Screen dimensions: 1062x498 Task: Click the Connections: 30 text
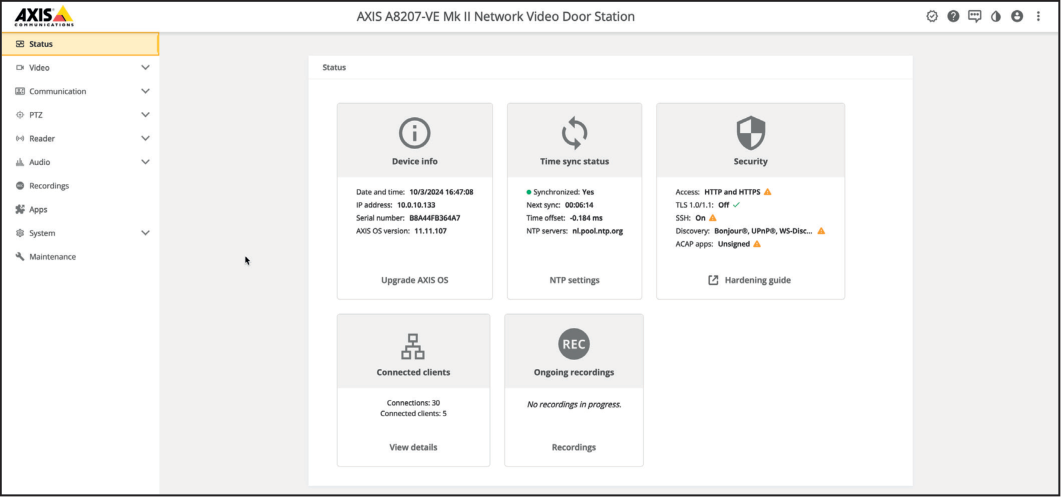[x=413, y=402]
